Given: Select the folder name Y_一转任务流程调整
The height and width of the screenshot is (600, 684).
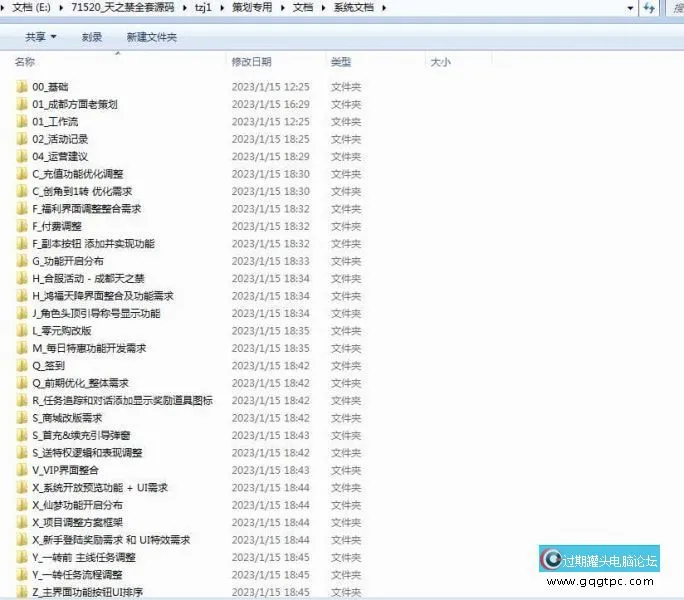Looking at the screenshot, I should pos(77,575).
